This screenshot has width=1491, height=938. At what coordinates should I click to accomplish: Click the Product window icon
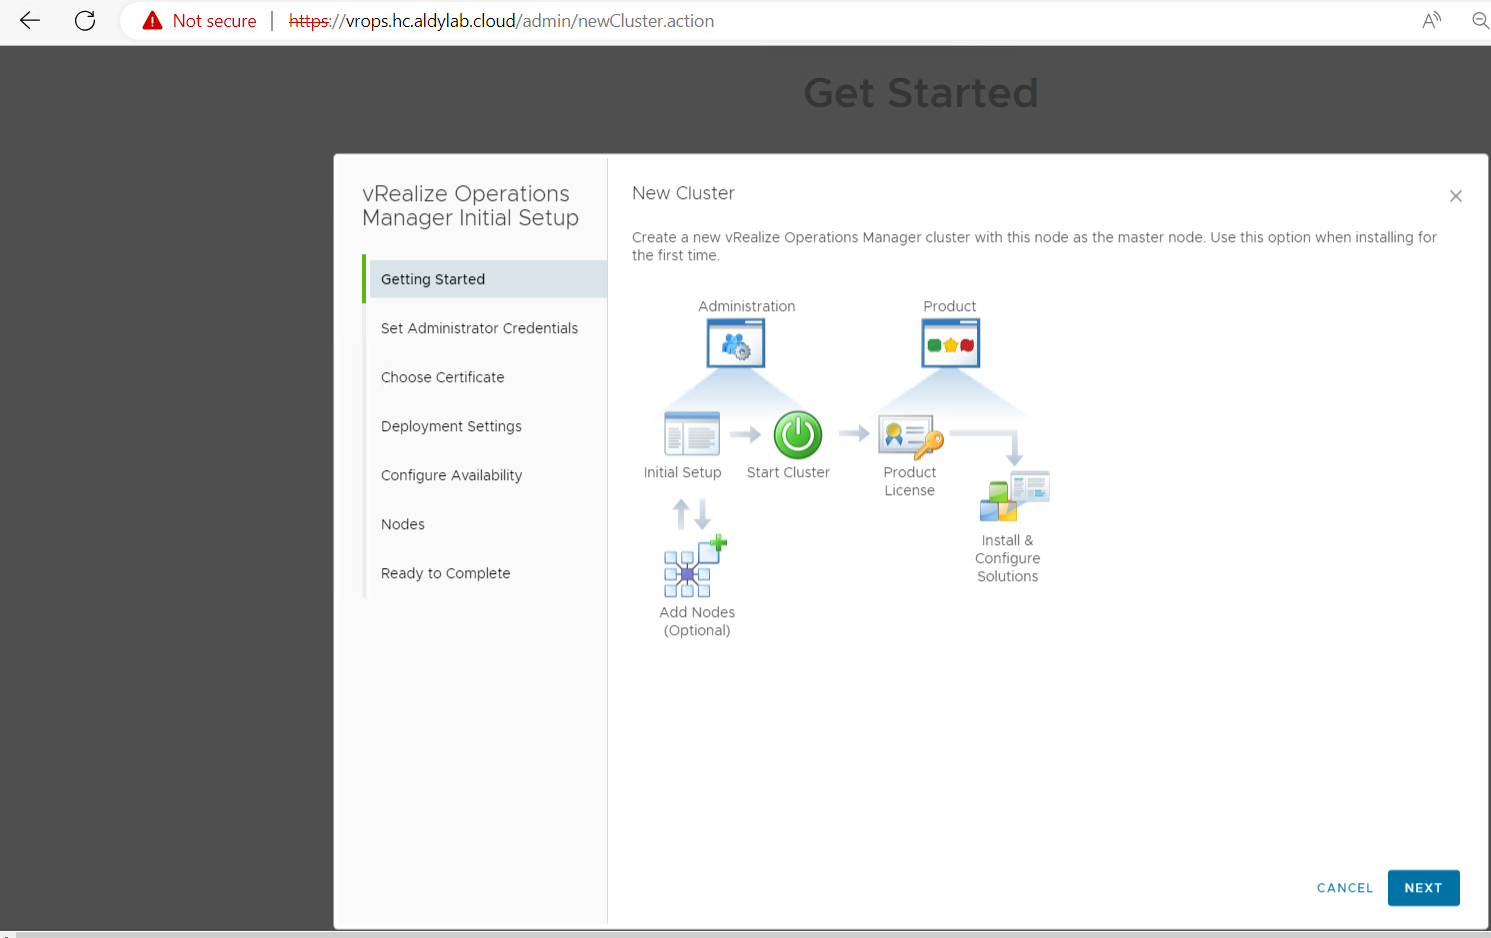[950, 343]
